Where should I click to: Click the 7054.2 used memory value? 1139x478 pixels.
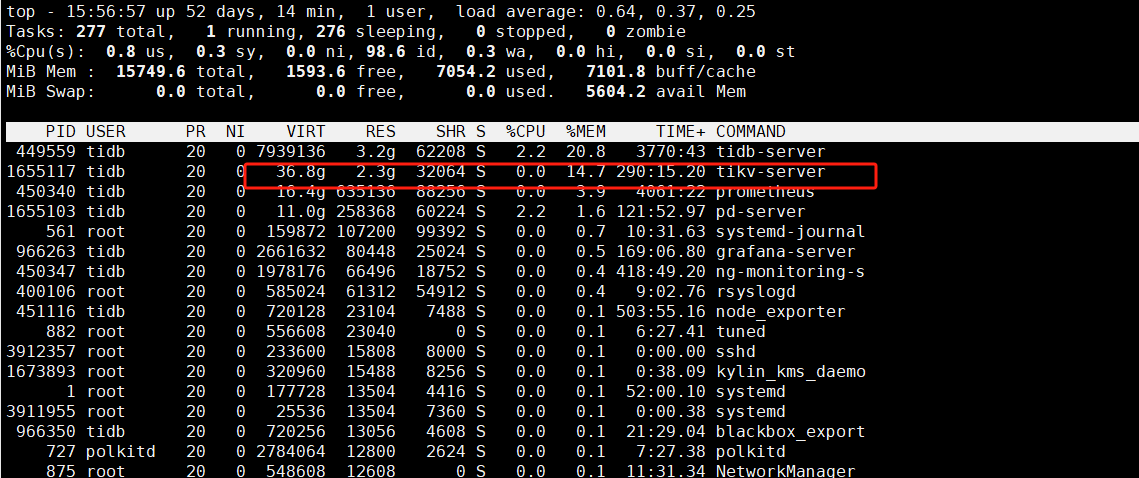click(x=466, y=72)
